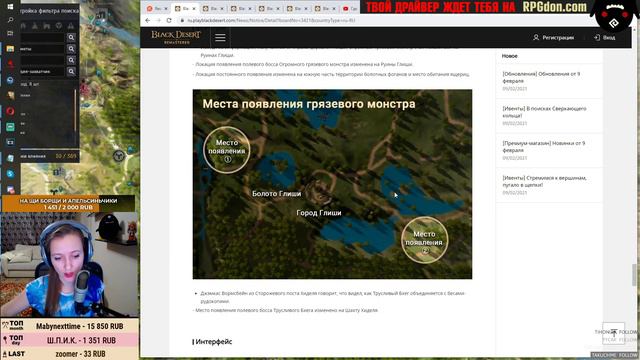Click the middle category icon in game filter panel
The width and height of the screenshot is (640, 360).
tap(47, 26)
